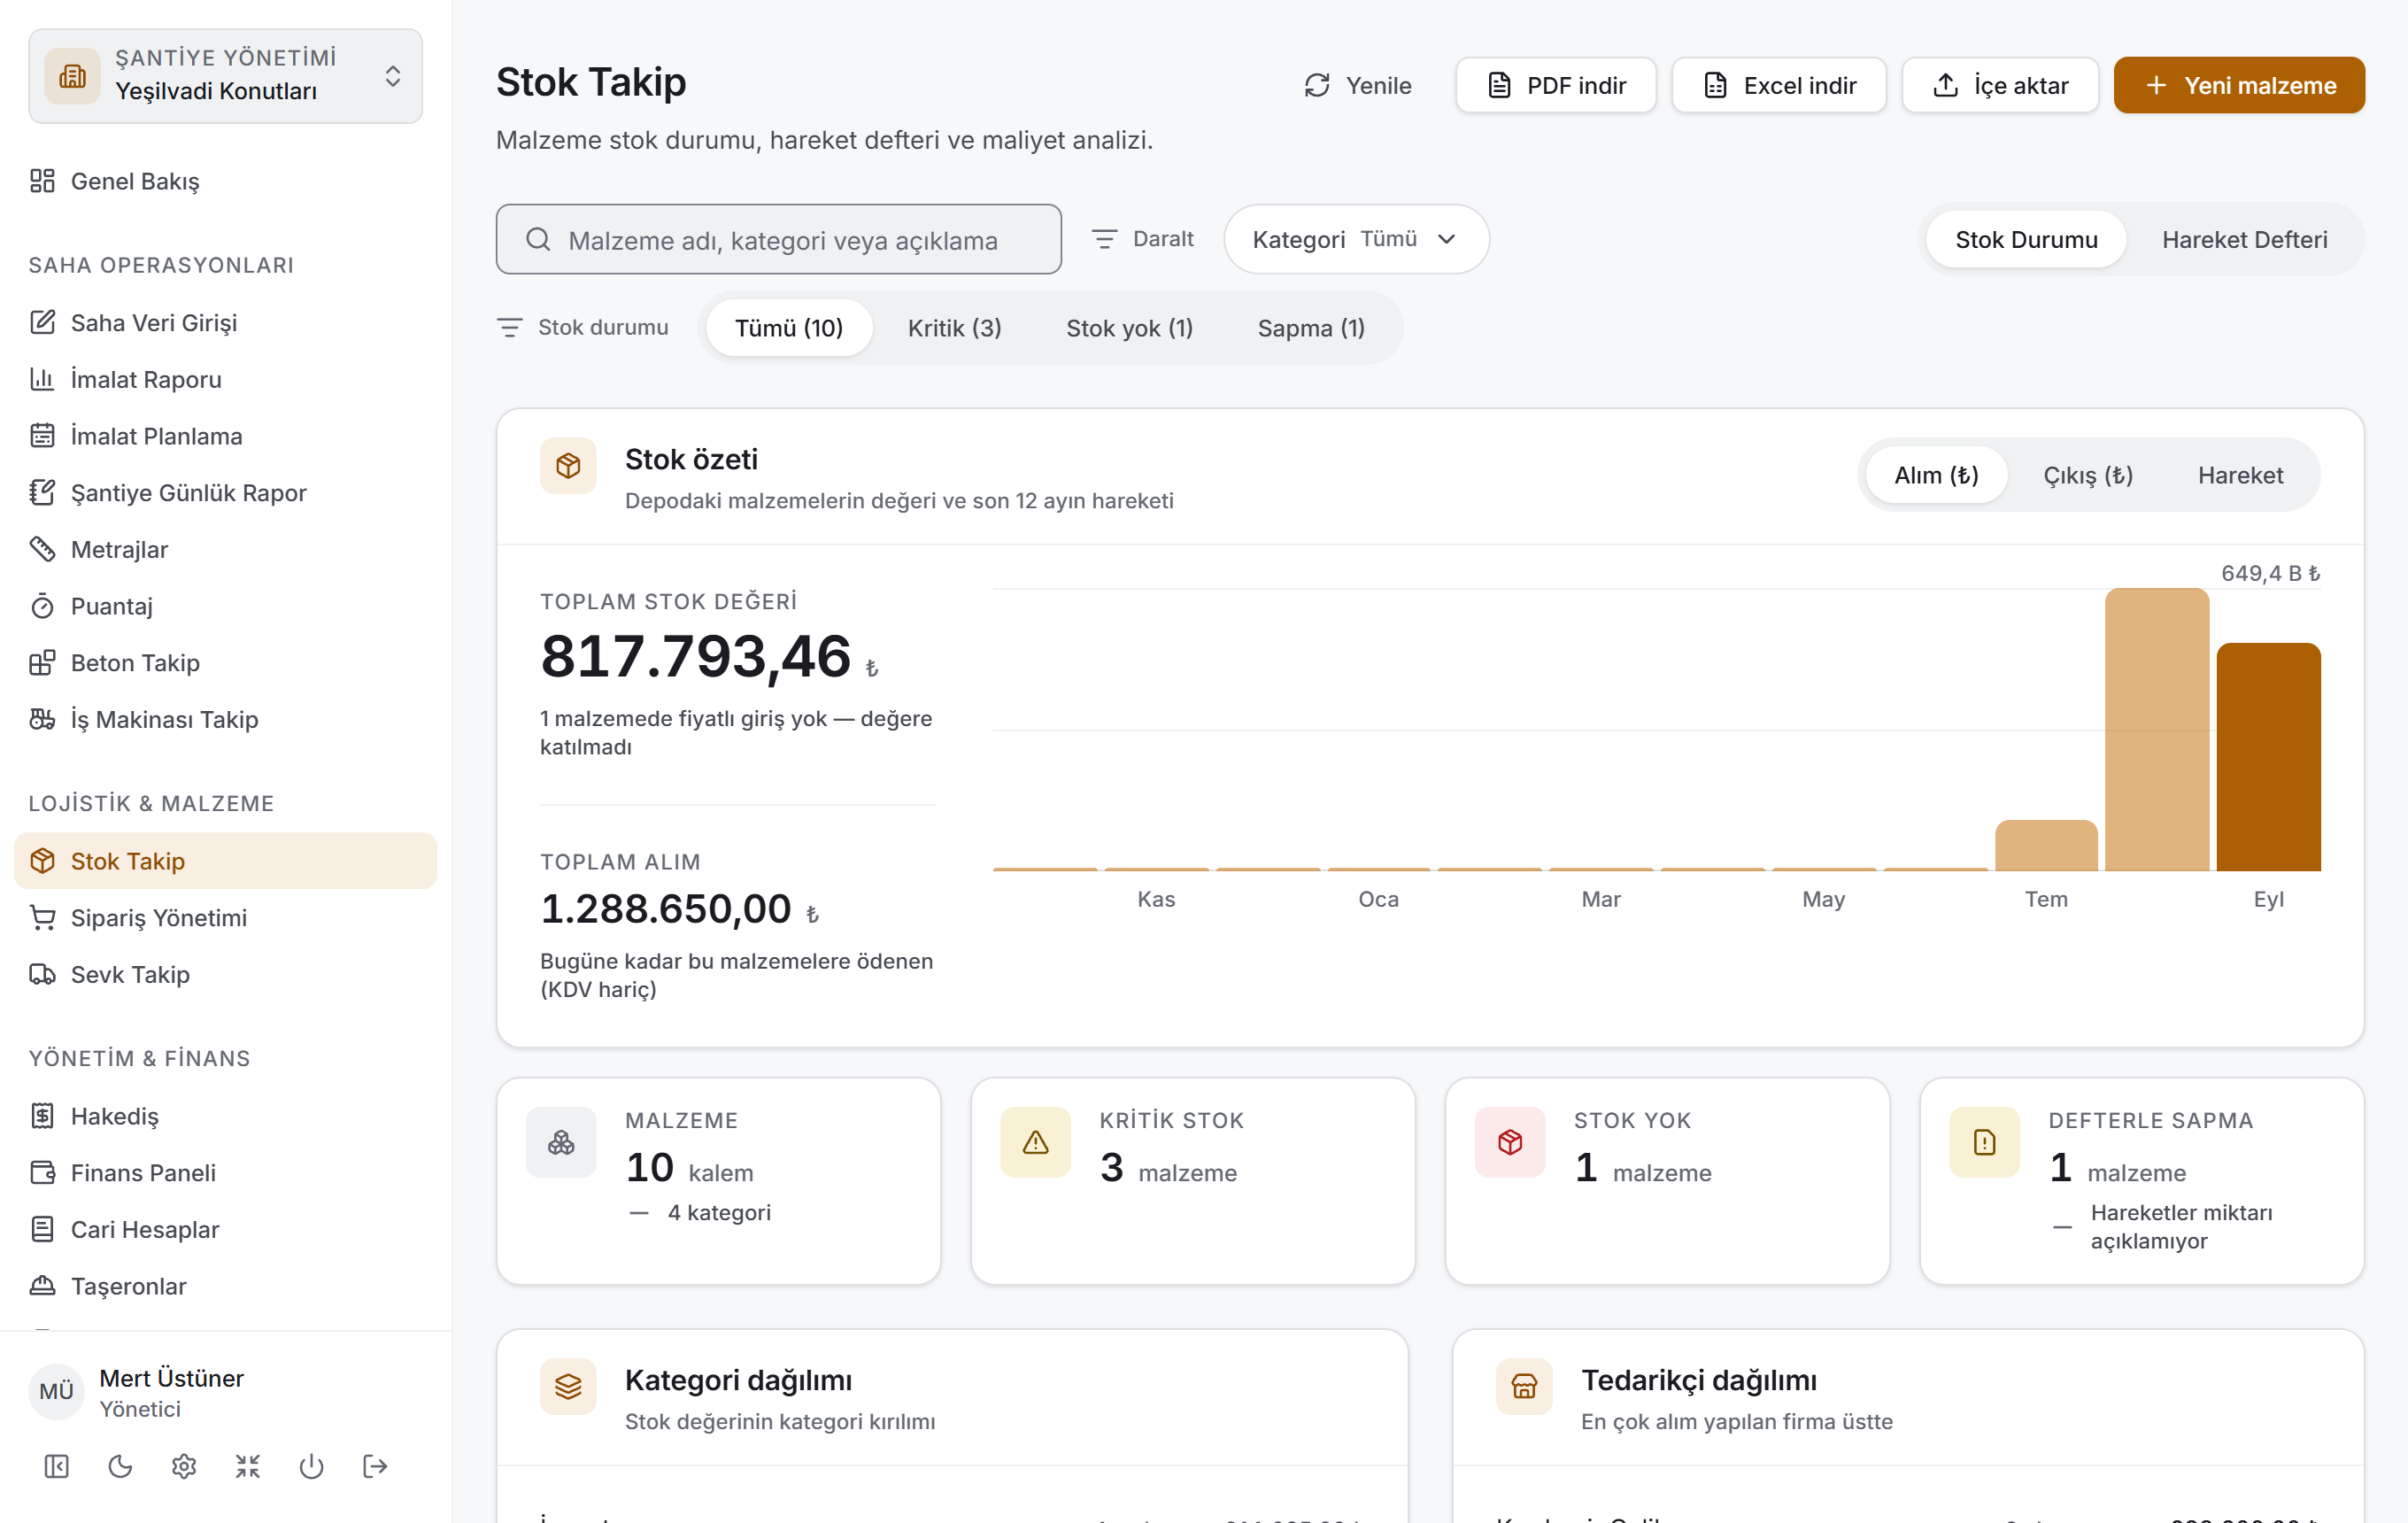The height and width of the screenshot is (1523, 2408).
Task: Download the PDF with PDF indir
Action: click(x=1556, y=85)
